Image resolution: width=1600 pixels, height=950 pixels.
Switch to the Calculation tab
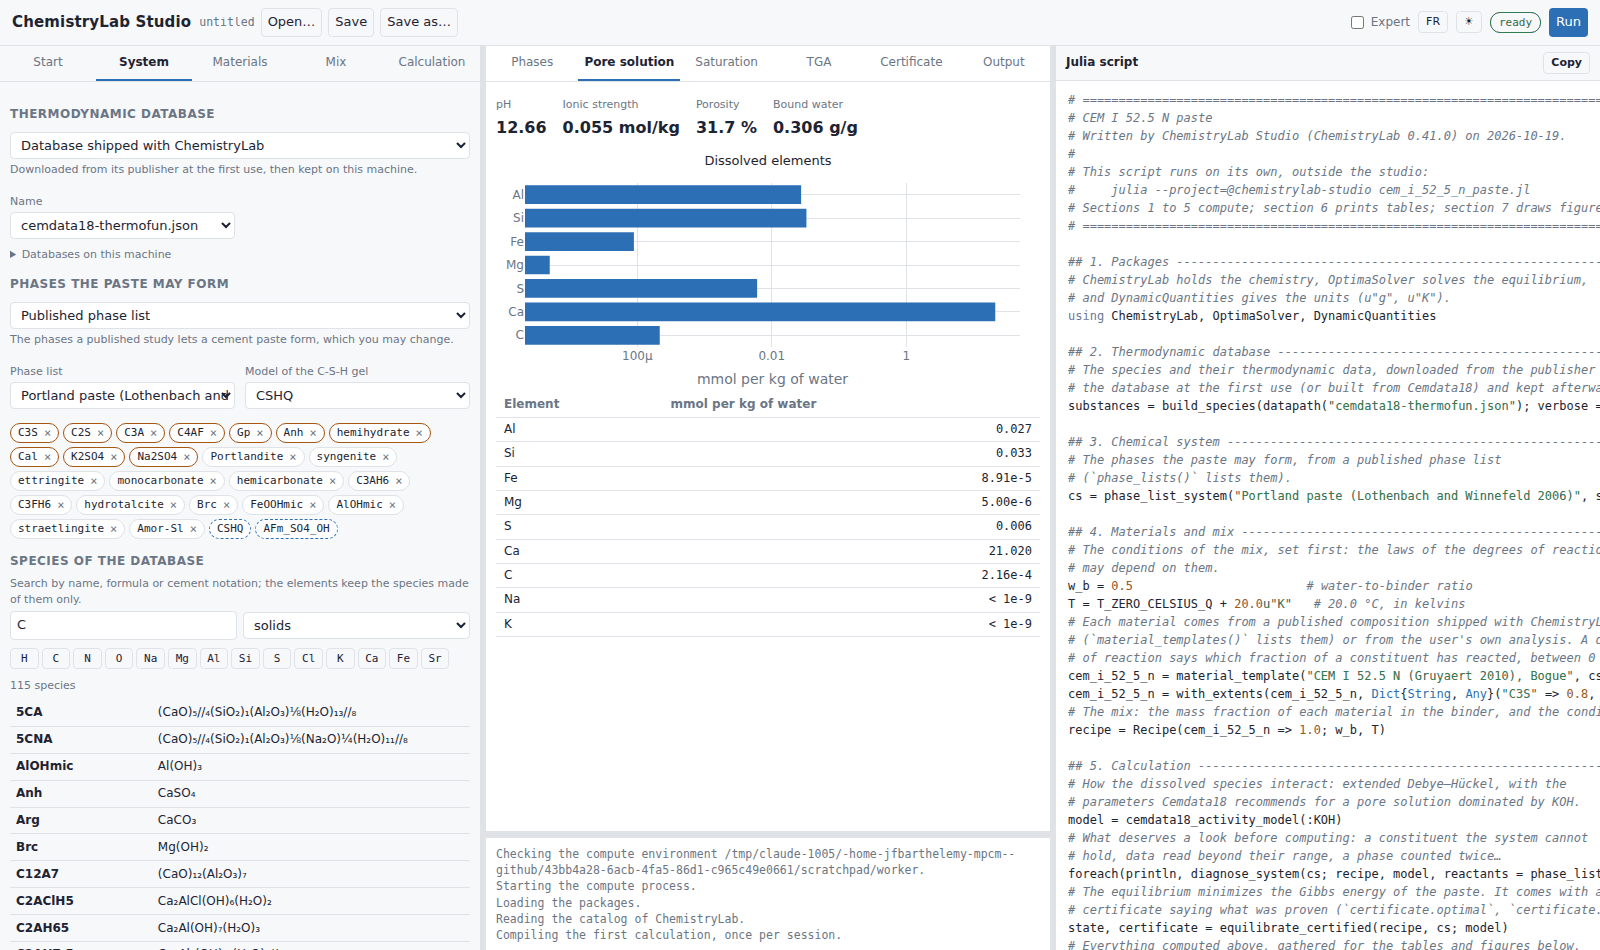(x=432, y=62)
